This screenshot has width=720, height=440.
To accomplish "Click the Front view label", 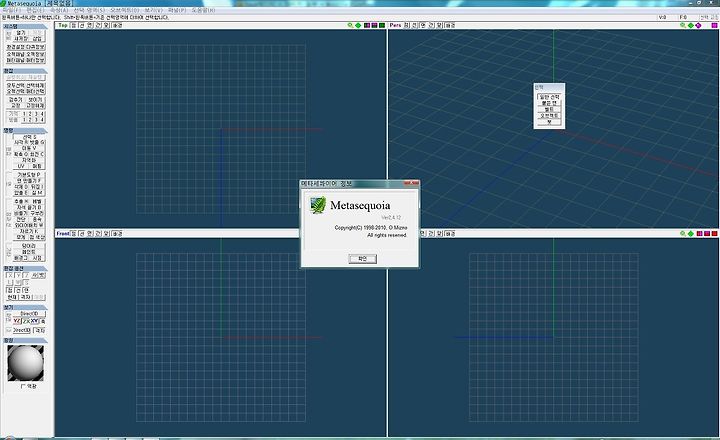I will pos(62,234).
